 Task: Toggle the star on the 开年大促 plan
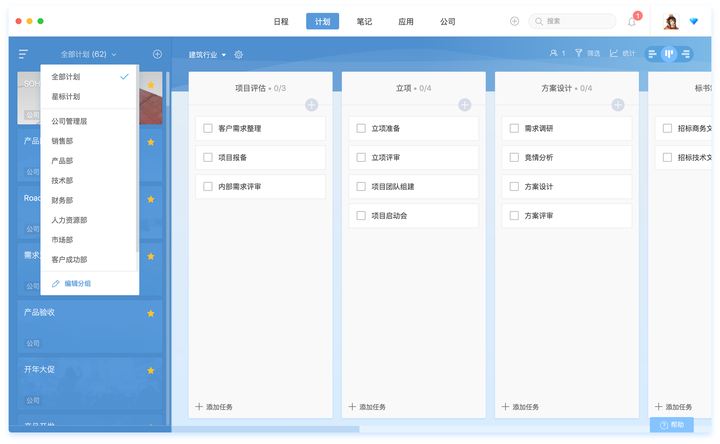click(151, 371)
